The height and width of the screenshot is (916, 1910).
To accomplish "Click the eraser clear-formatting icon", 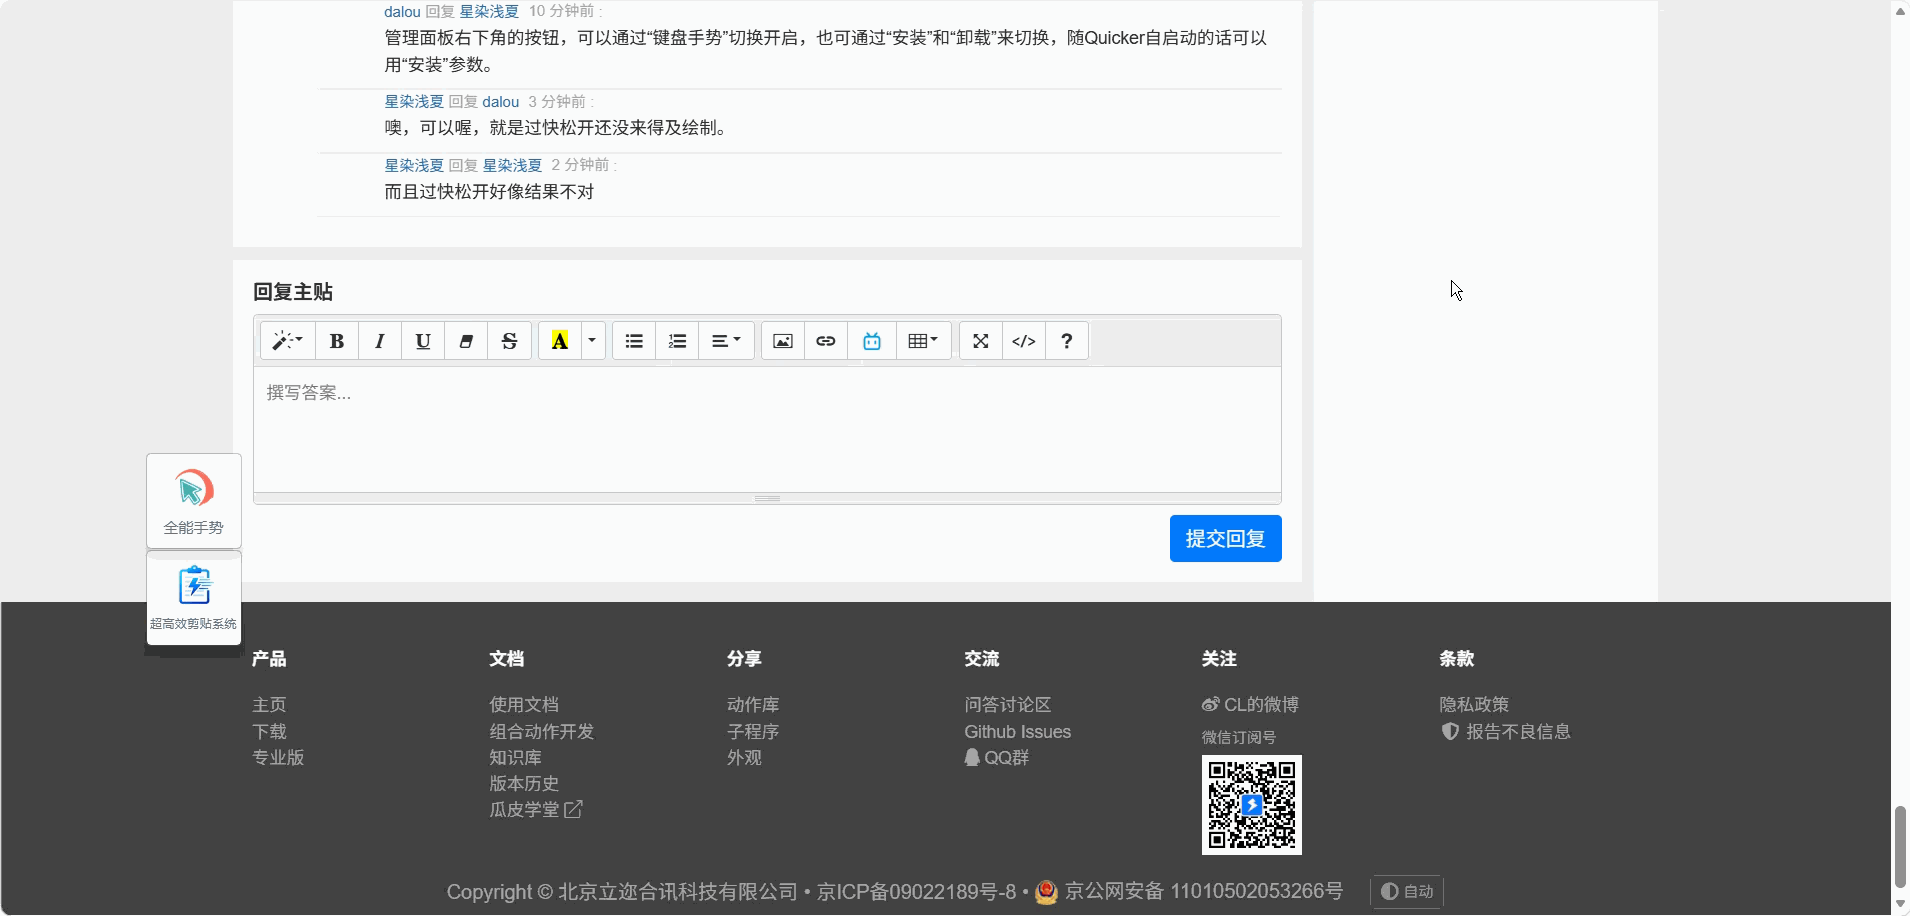I will [466, 341].
